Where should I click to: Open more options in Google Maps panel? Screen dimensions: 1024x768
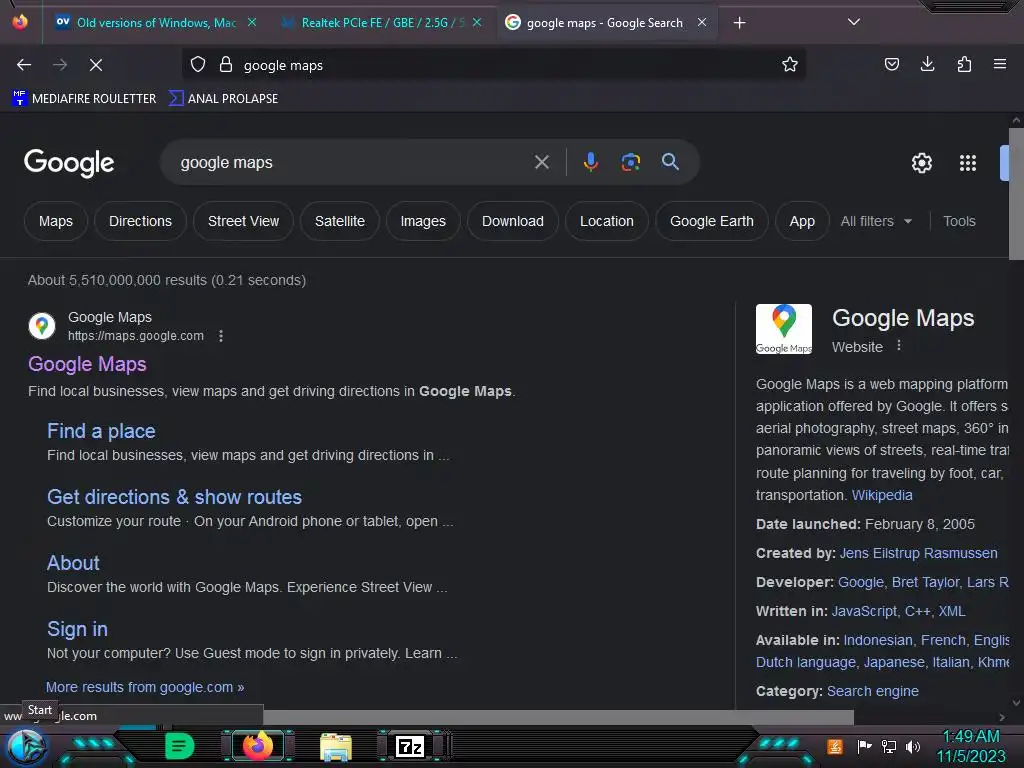point(899,345)
